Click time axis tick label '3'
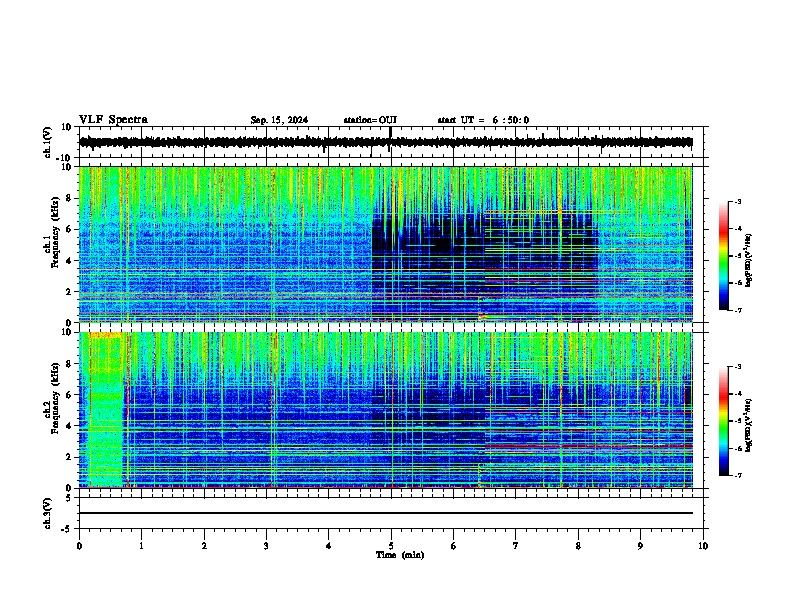Viewport: 792px width, 612px height. coord(266,546)
